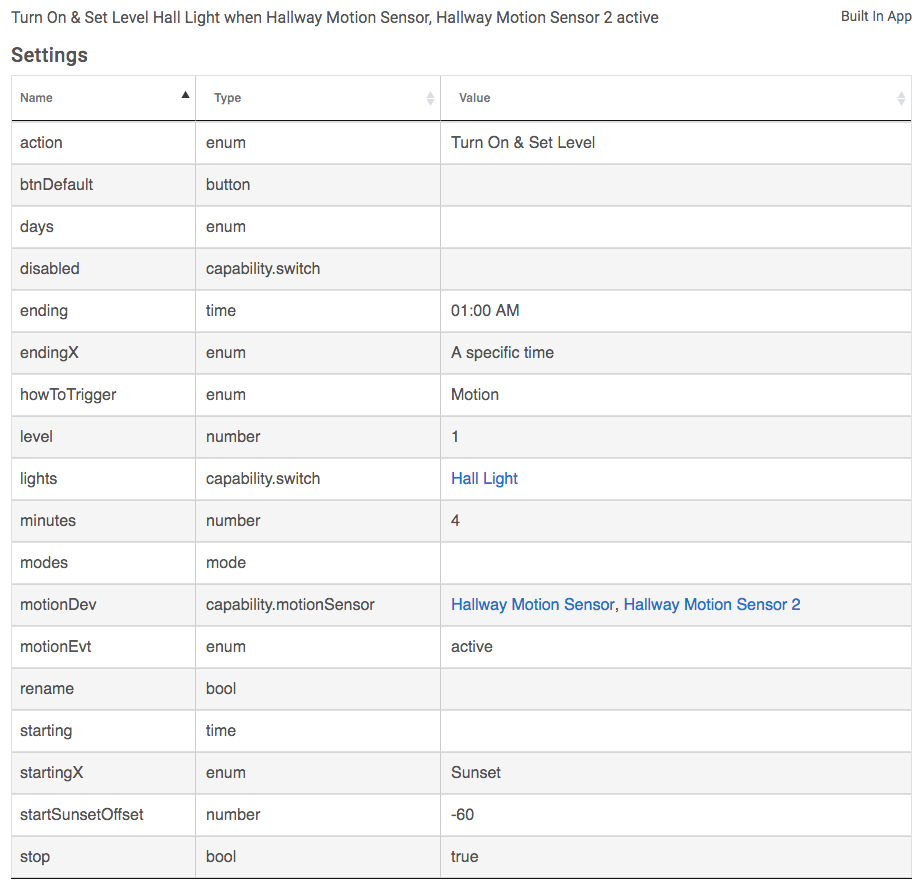This screenshot has height=892, width=923.
Task: Open the first Hallway Motion Sensor link
Action: [532, 604]
